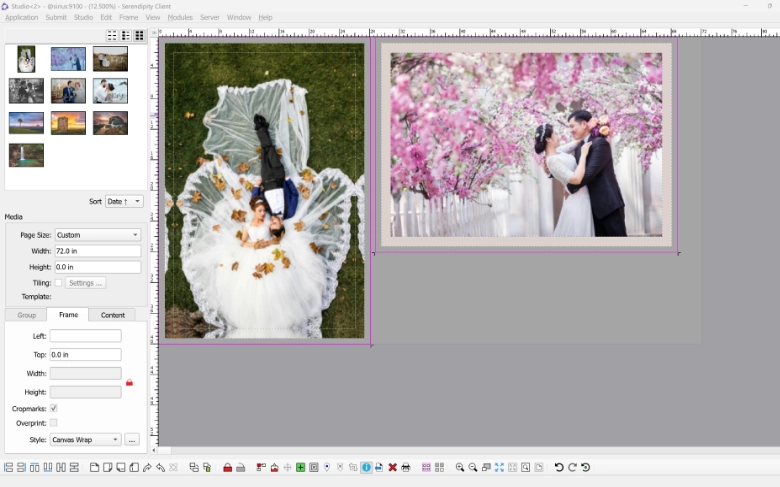The height and width of the screenshot is (487, 780).
Task: Open the Modules menu
Action: coord(180,18)
